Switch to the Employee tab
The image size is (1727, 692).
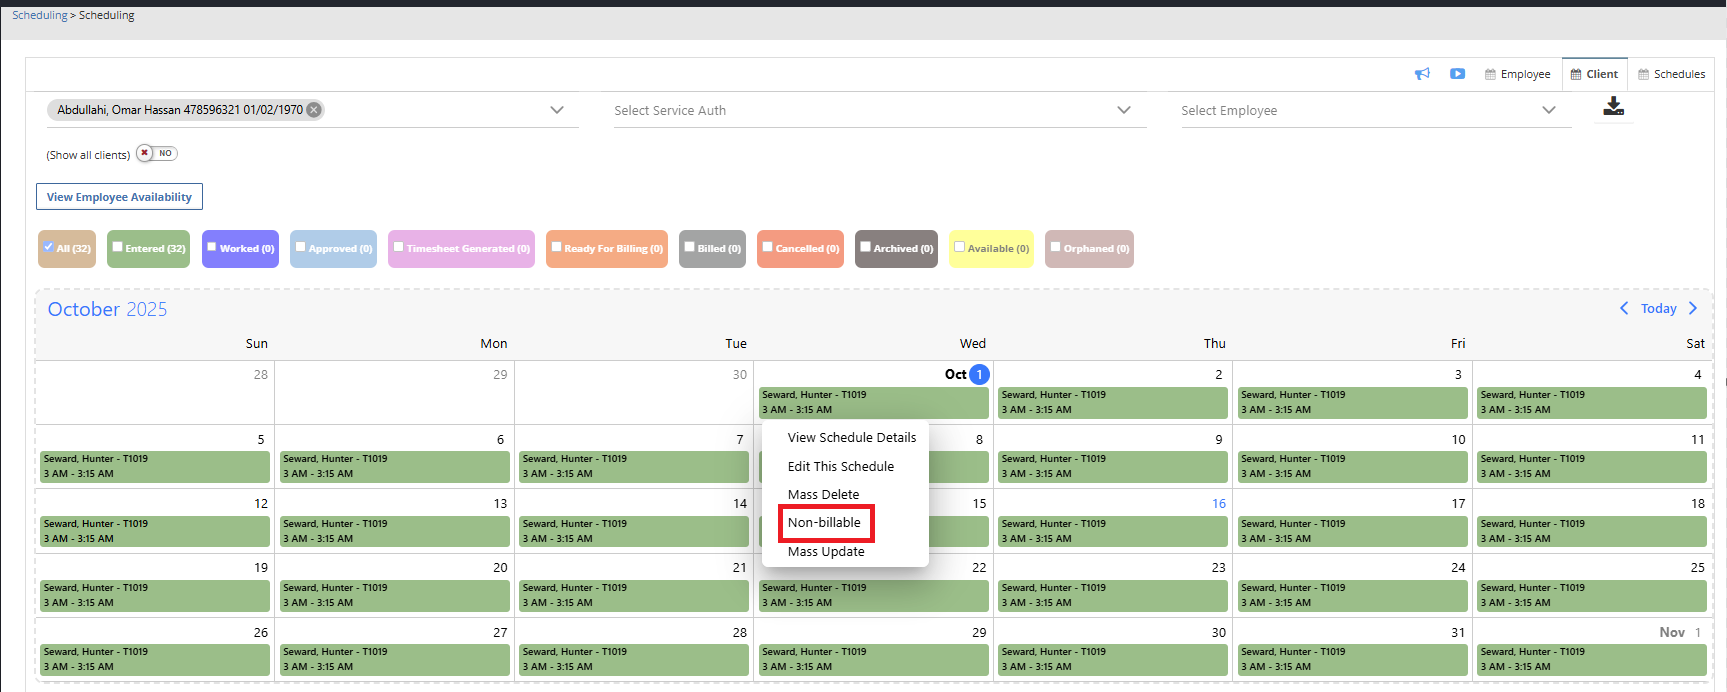pyautogui.click(x=1517, y=74)
